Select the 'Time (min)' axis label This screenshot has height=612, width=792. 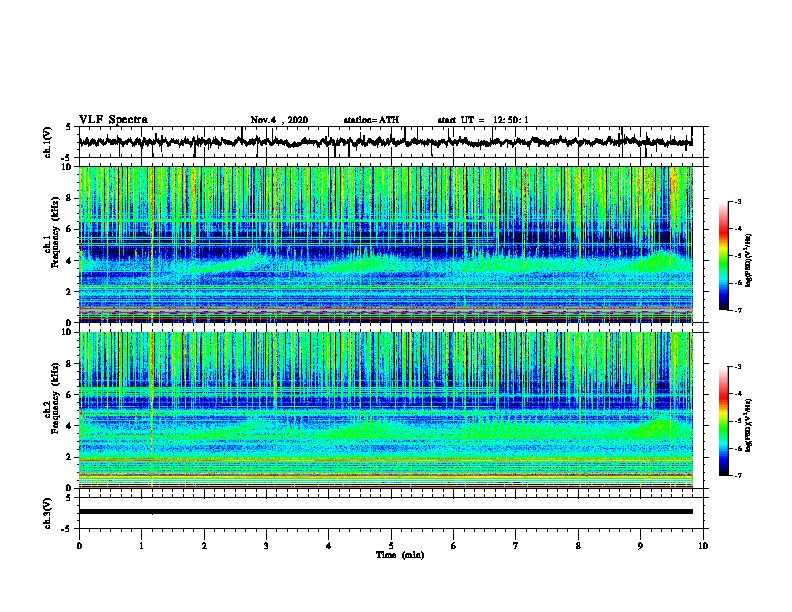400,555
